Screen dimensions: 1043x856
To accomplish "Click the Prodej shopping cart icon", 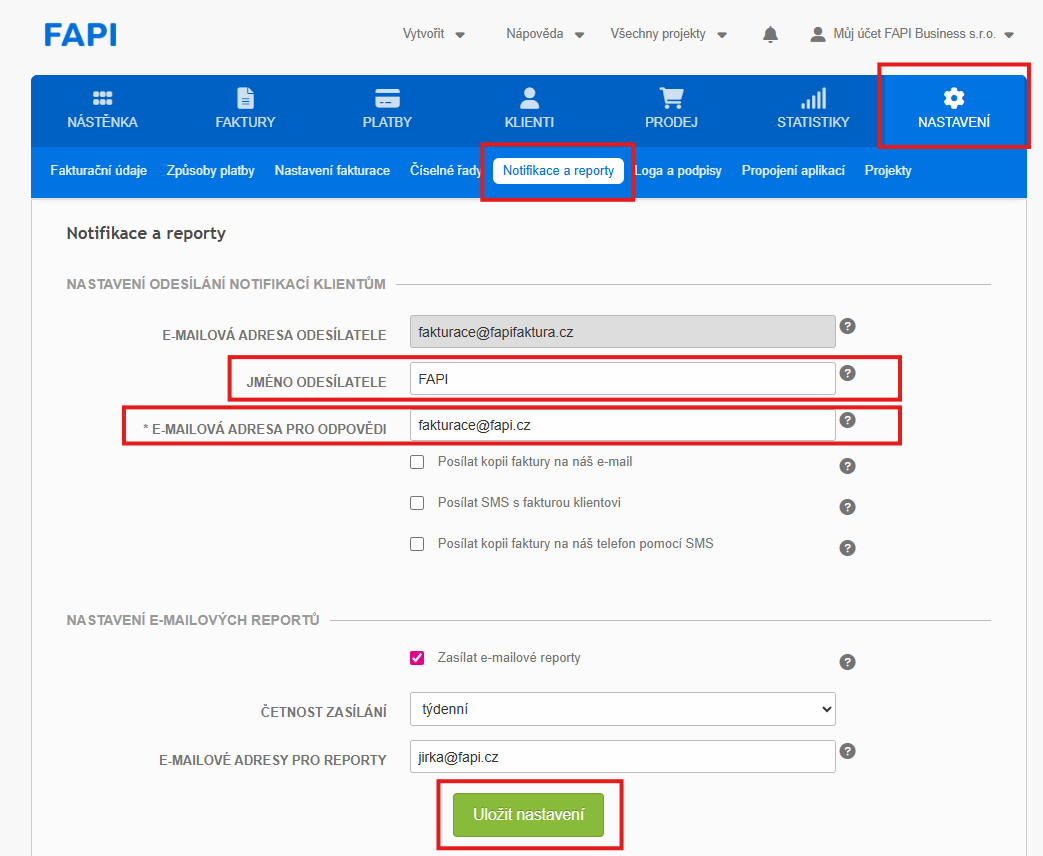I will 672,98.
